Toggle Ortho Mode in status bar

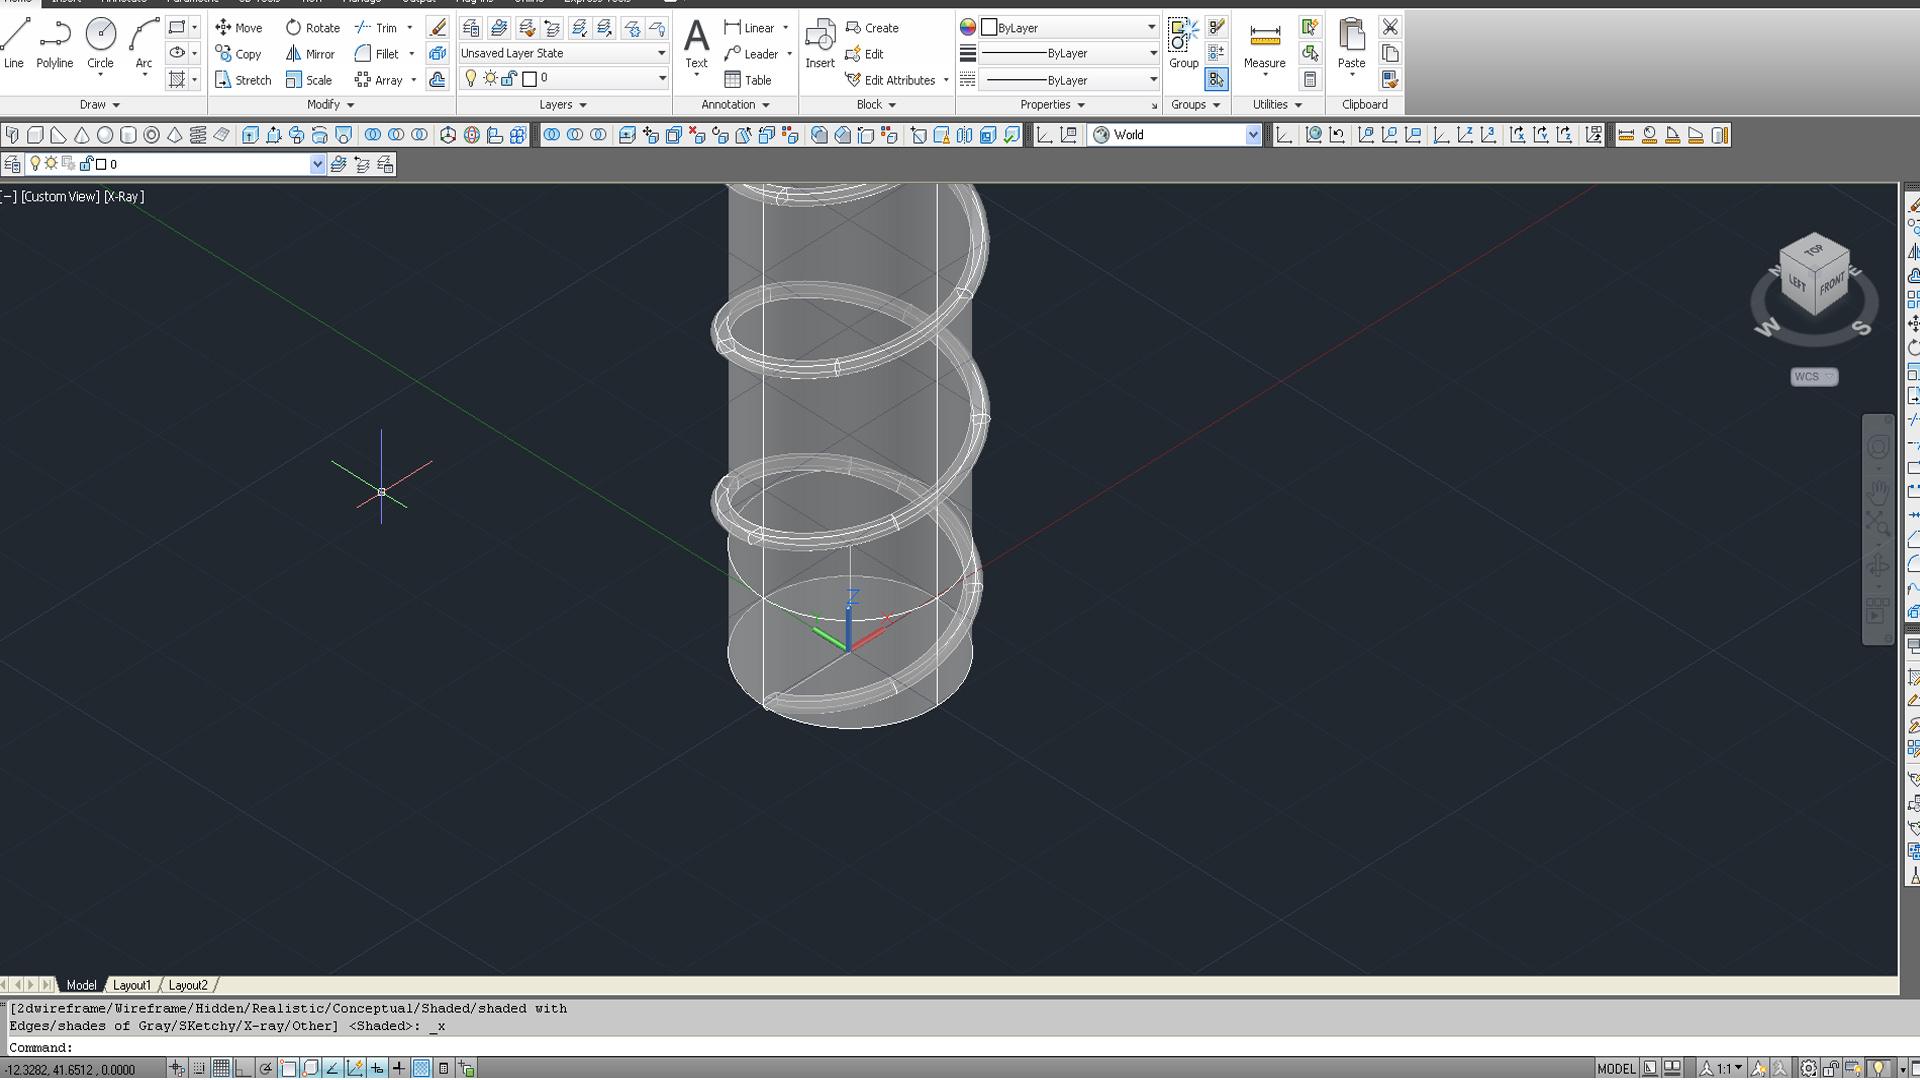click(243, 1068)
